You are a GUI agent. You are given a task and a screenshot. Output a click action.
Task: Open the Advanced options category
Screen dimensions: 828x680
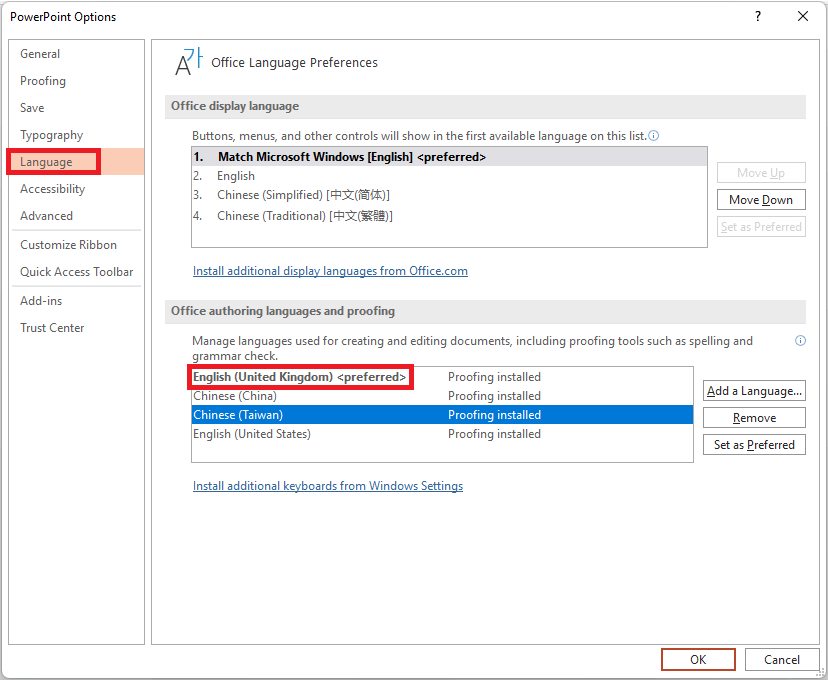(77, 215)
